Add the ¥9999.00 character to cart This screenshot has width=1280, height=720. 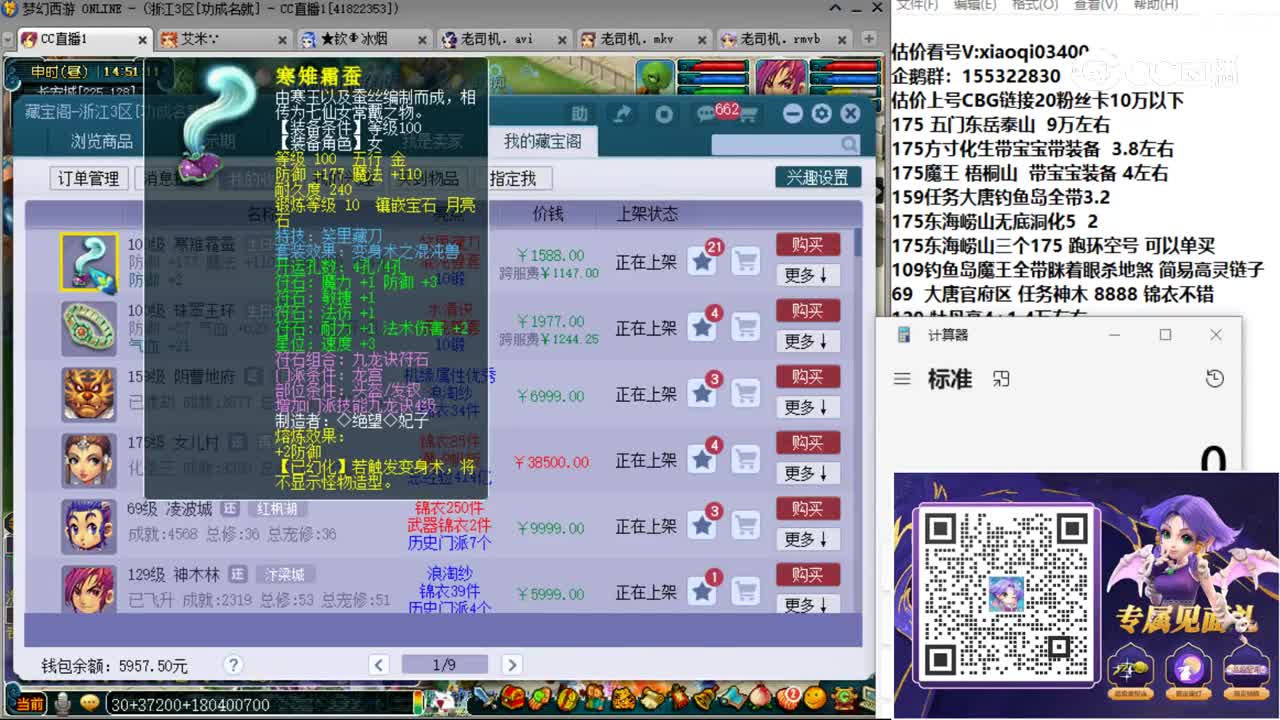[x=745, y=526]
